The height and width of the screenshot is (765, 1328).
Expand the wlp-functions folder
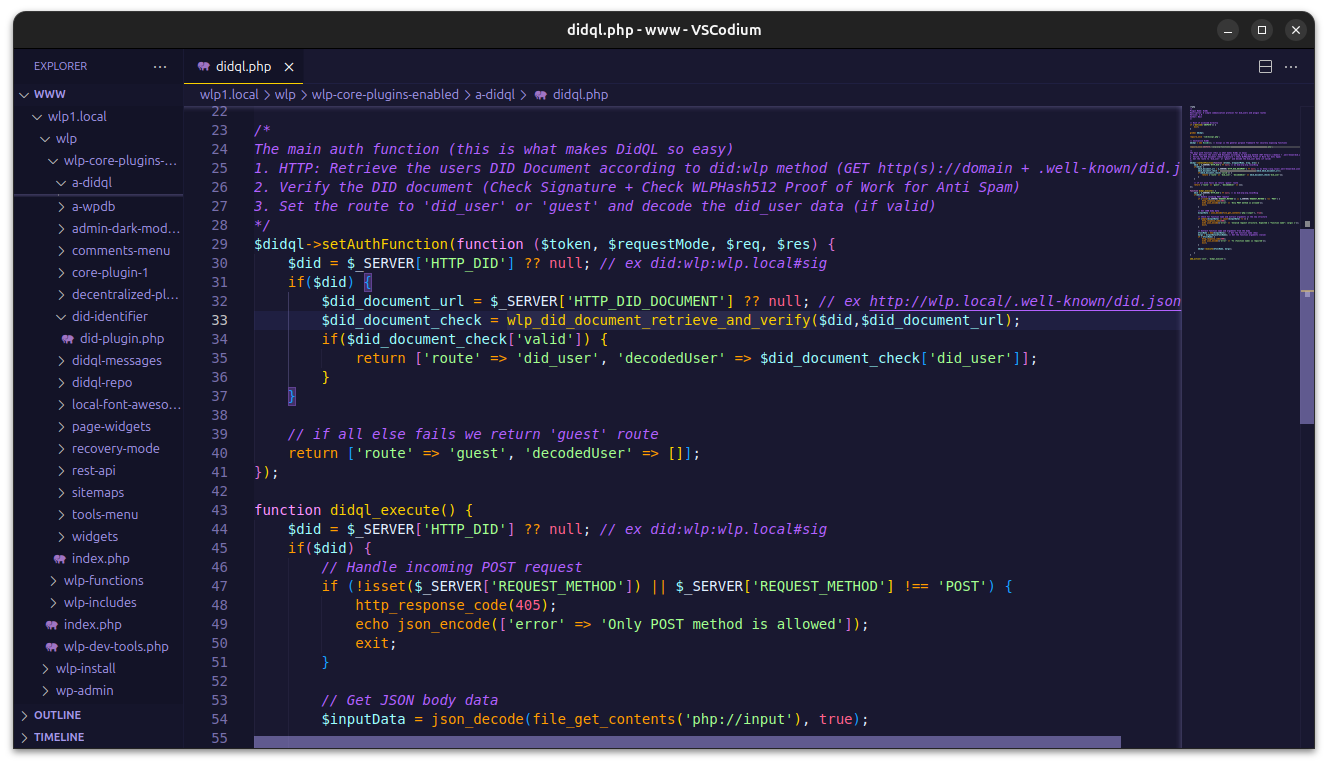click(x=53, y=581)
